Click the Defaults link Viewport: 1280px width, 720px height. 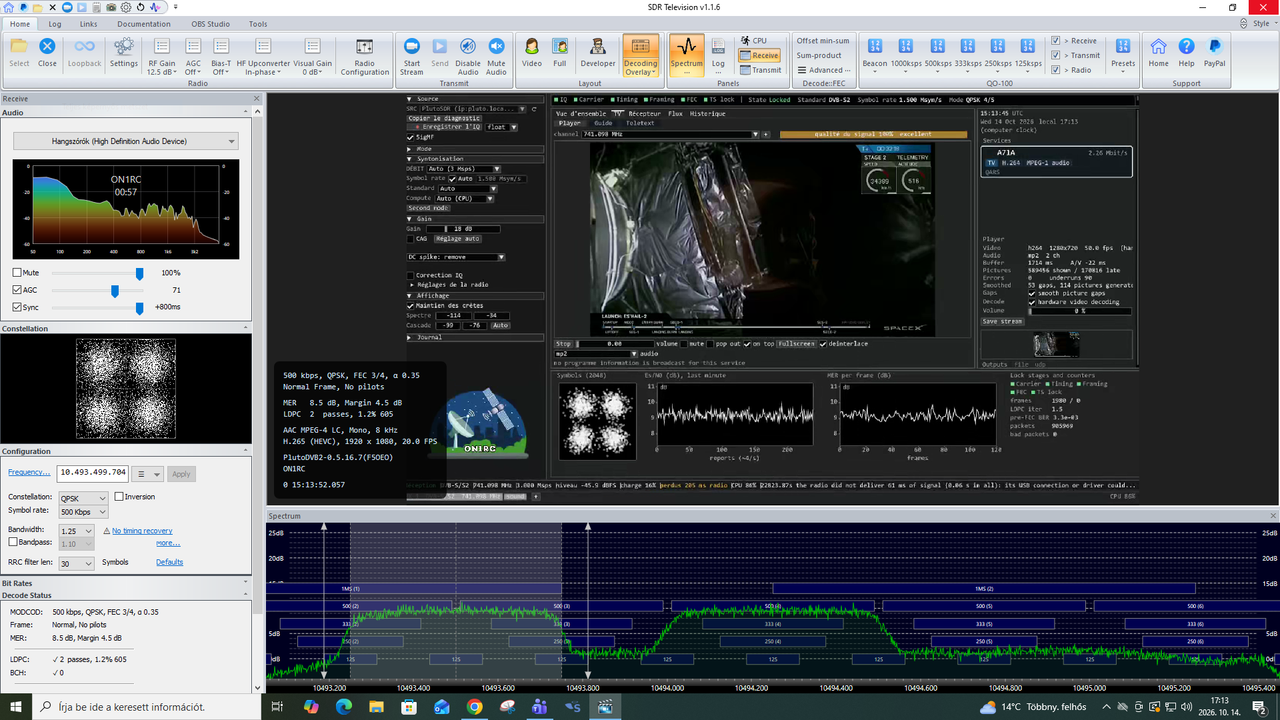170,562
